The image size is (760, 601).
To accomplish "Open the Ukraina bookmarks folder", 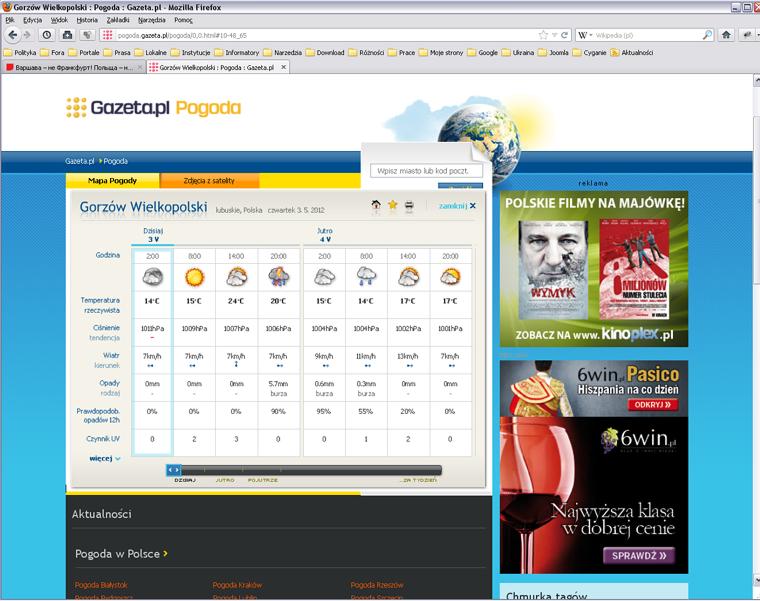I will point(518,52).
